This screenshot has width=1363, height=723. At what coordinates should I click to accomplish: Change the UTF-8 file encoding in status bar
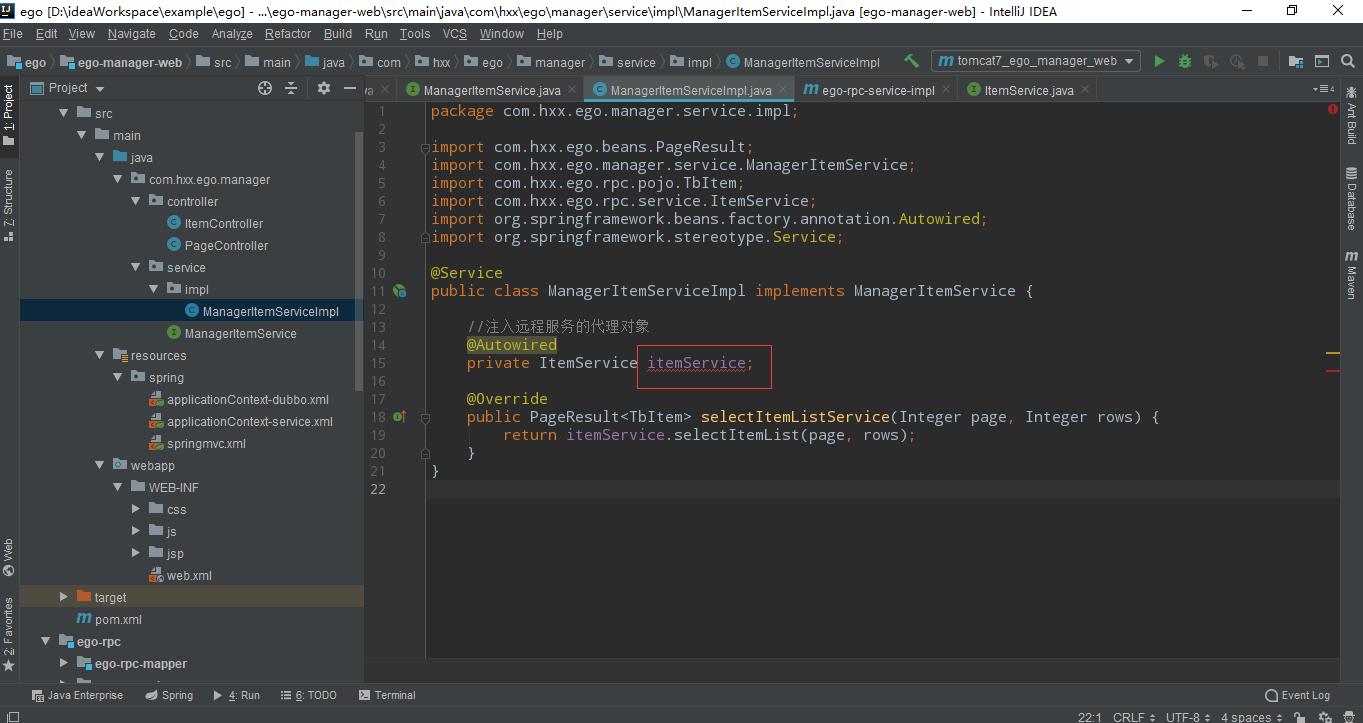click(1187, 717)
